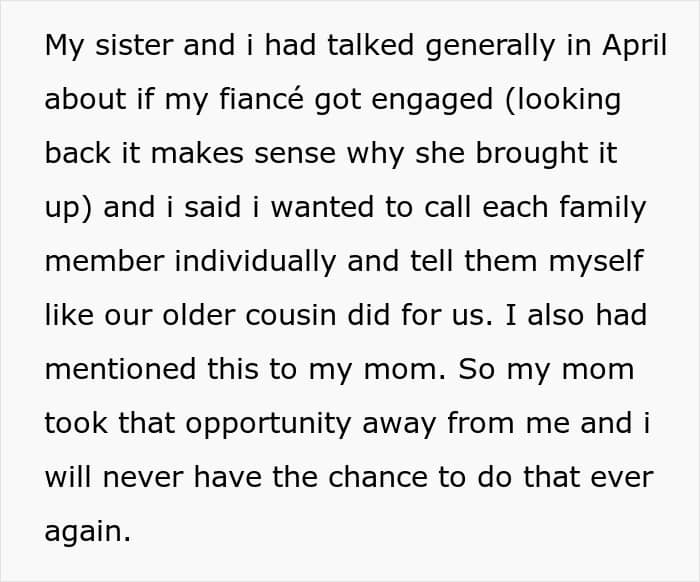
Task: Click the word "cousin" in the paragraph
Action: pos(290,315)
